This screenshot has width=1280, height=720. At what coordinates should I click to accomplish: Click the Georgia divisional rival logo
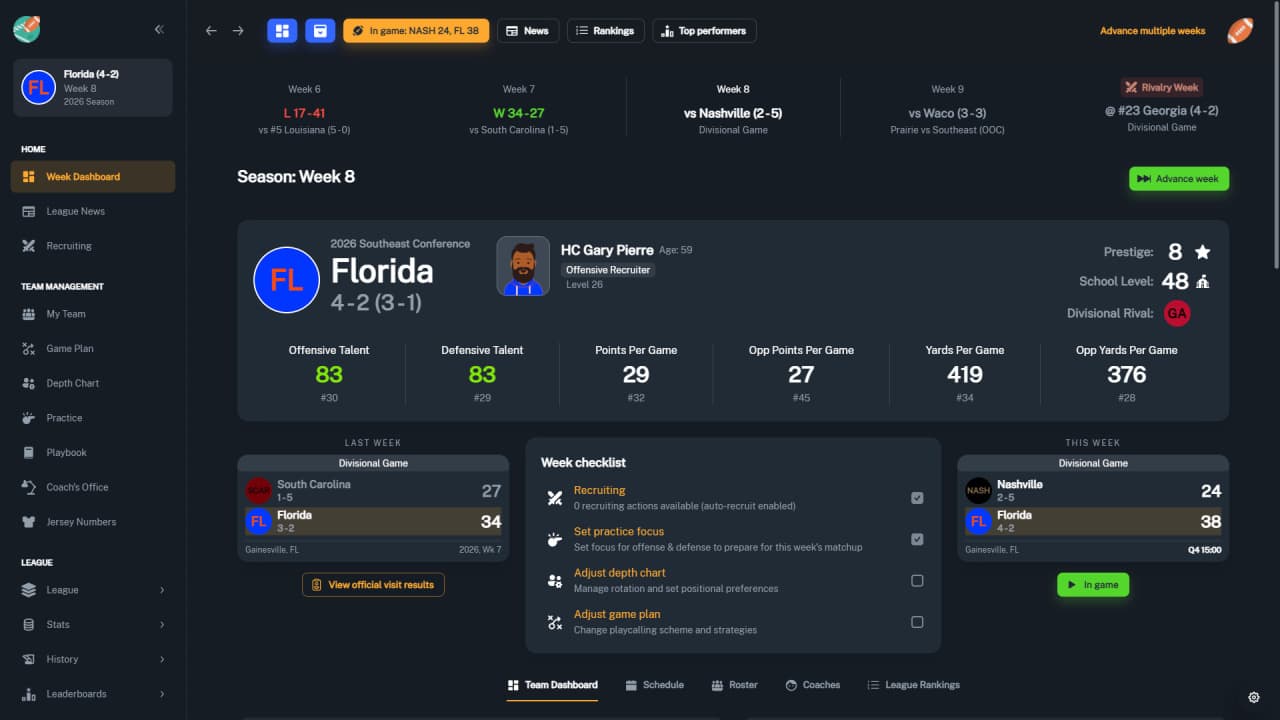click(x=1177, y=313)
